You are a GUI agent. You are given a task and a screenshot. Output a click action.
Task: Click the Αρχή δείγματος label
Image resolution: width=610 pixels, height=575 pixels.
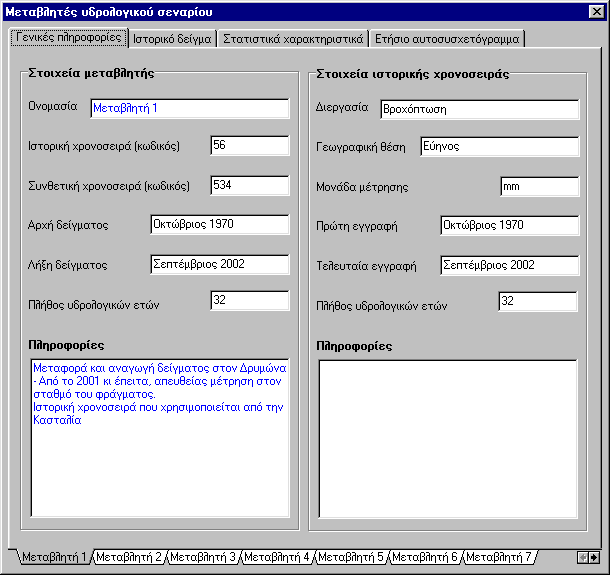[68, 225]
